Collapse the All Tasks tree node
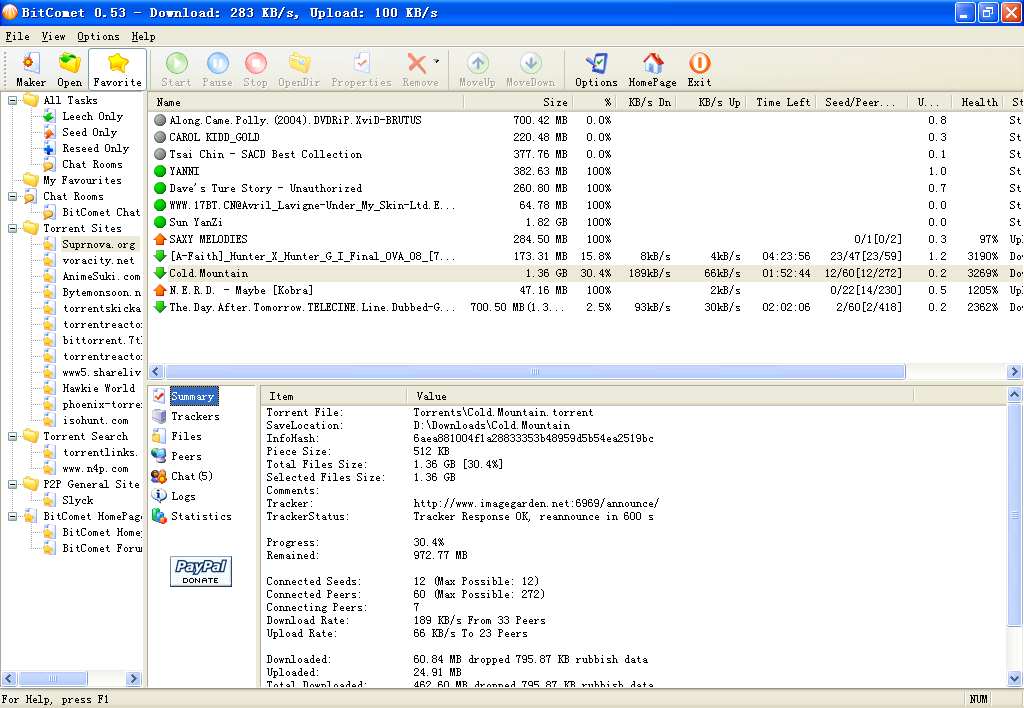This screenshot has width=1024, height=708. [13, 101]
